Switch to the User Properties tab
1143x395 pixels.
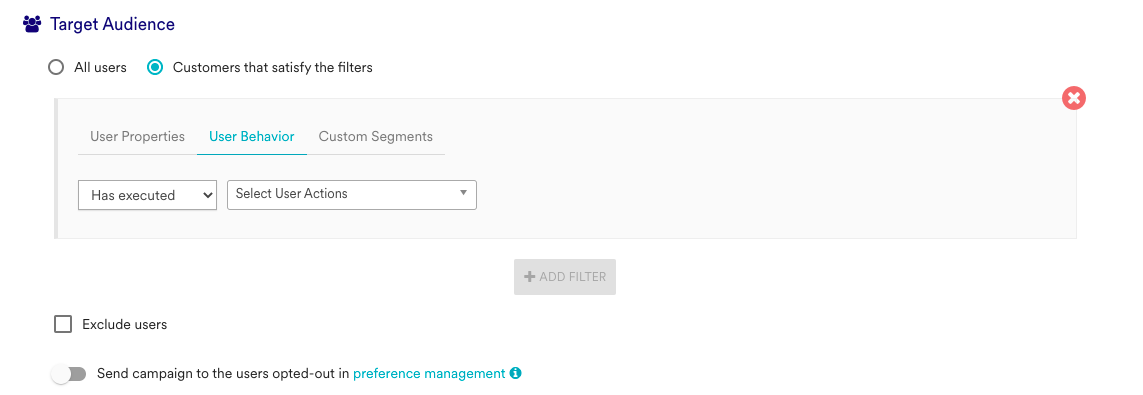coord(138,136)
